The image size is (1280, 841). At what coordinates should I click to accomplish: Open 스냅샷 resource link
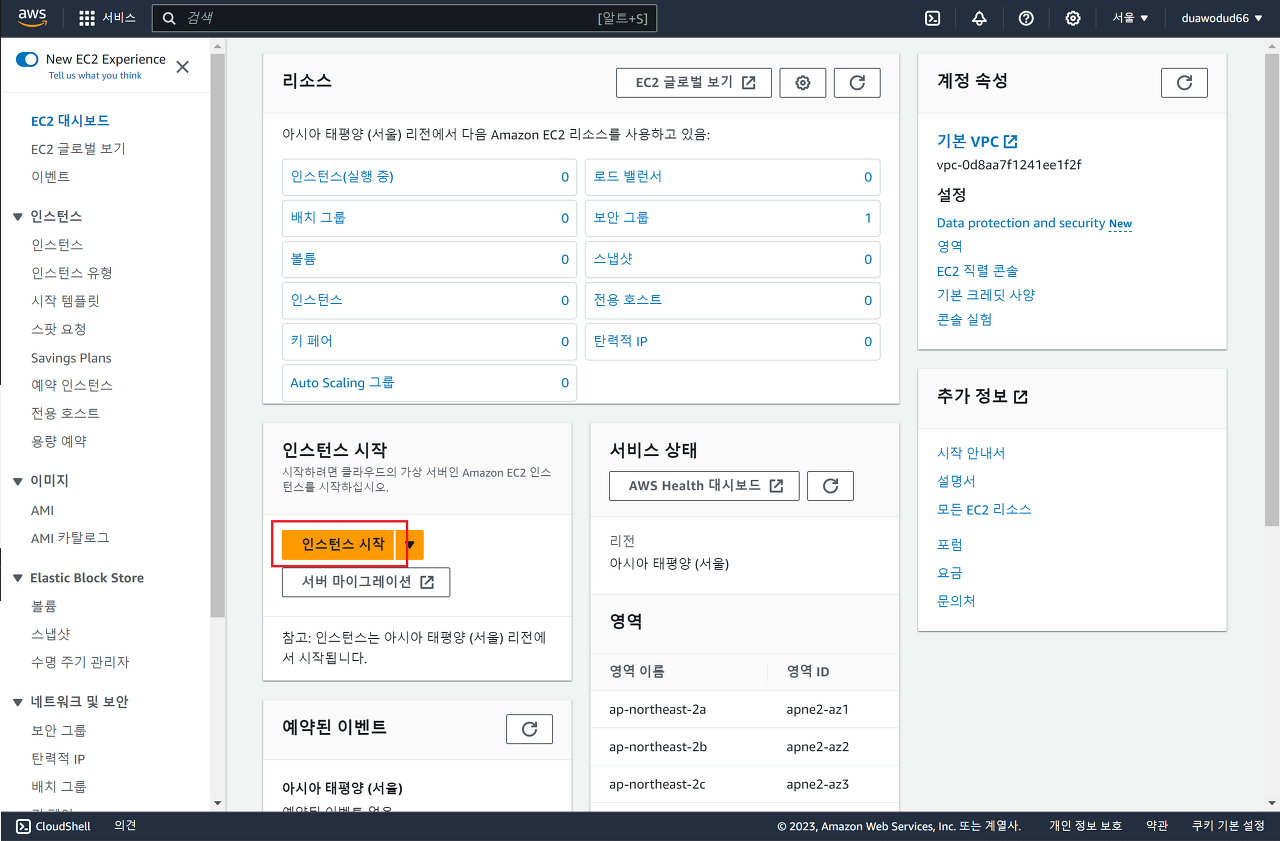613,259
